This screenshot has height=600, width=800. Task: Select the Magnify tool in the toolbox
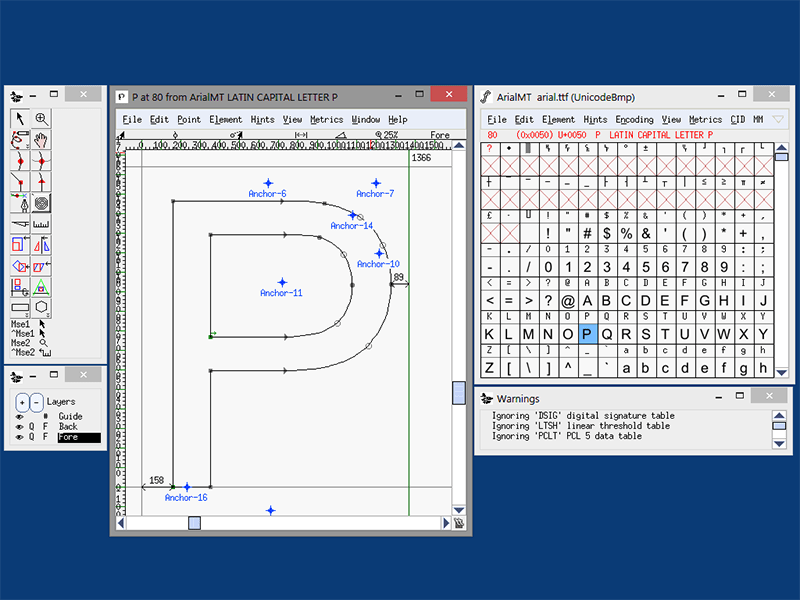(x=42, y=116)
